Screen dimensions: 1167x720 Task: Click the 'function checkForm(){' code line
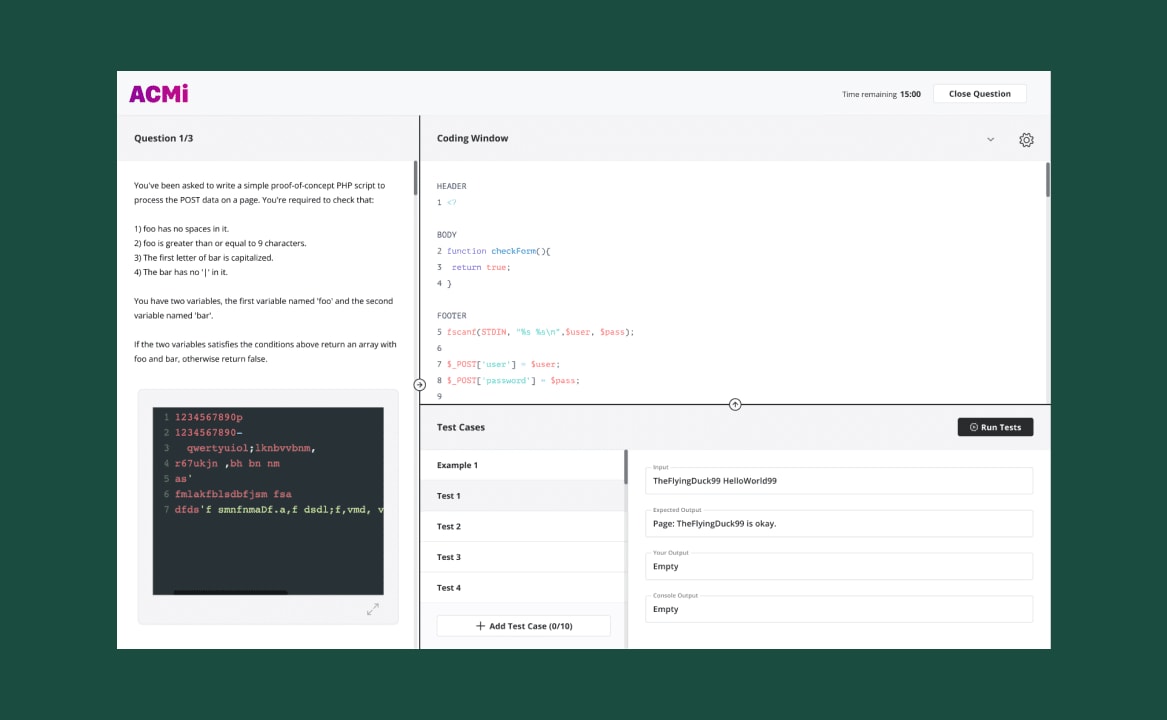(498, 251)
